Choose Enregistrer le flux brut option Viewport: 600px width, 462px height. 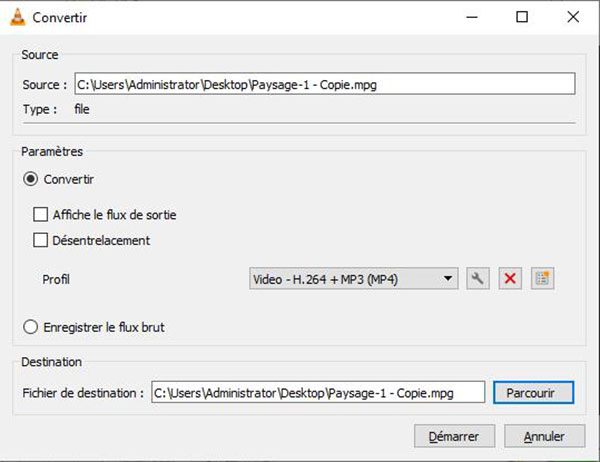click(31, 327)
